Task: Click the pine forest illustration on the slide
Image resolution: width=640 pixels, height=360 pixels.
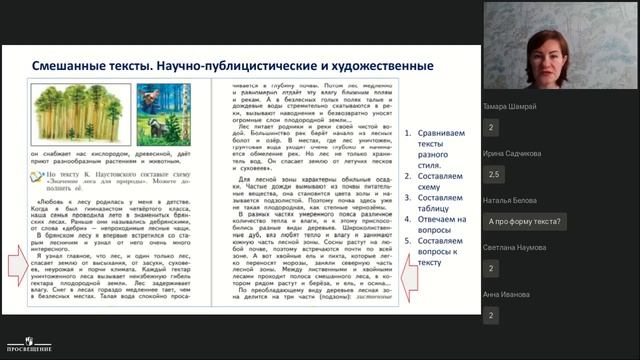Action: (81, 114)
